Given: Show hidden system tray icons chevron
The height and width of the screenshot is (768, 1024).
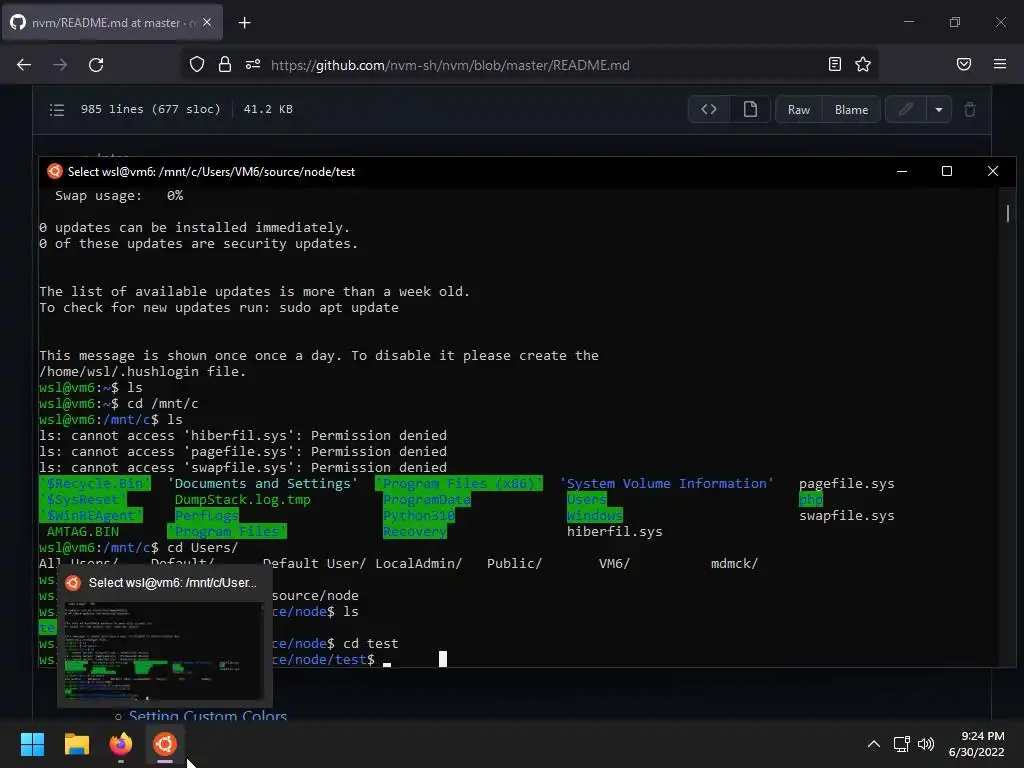Looking at the screenshot, I should click(873, 744).
